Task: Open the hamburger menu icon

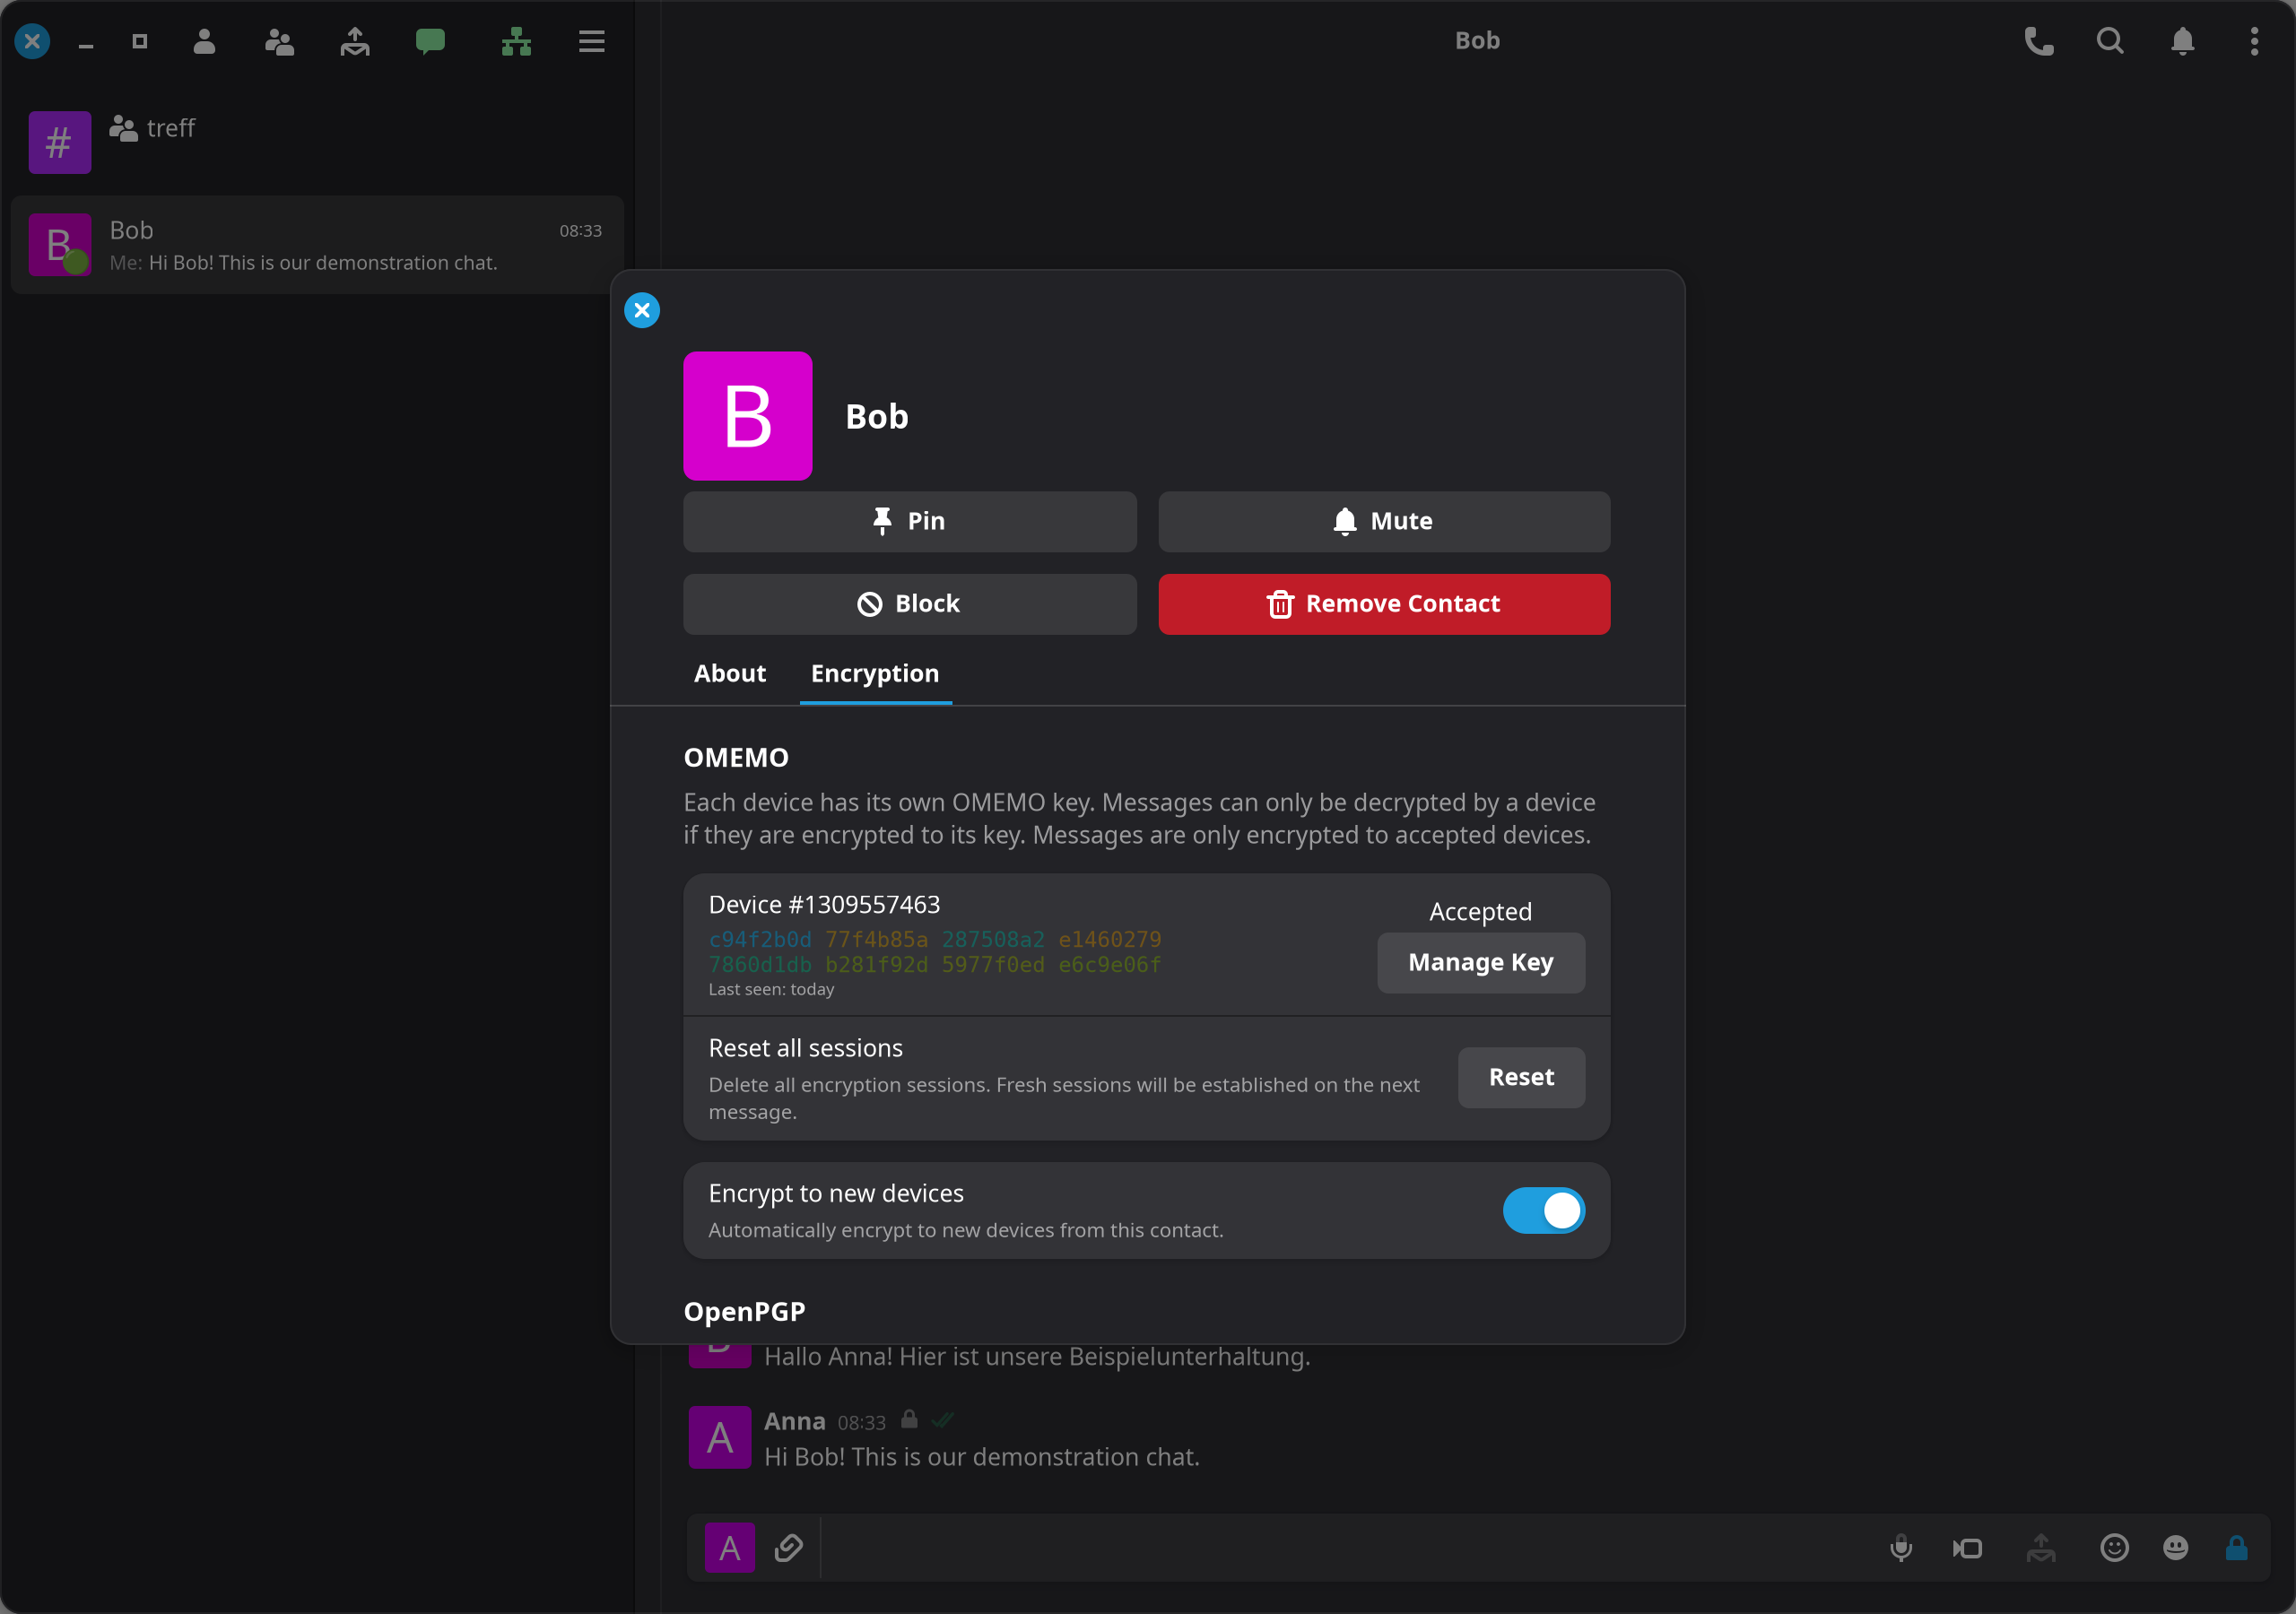Action: (592, 41)
